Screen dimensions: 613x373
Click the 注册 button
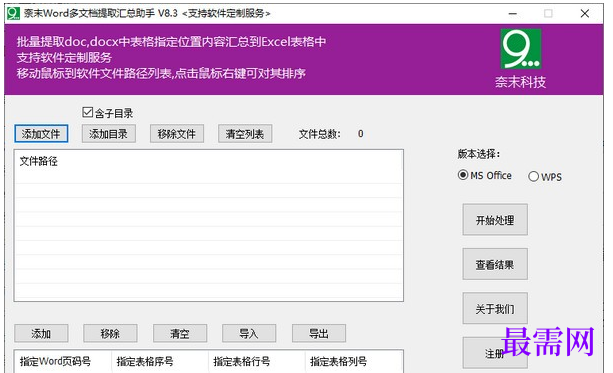click(x=495, y=353)
